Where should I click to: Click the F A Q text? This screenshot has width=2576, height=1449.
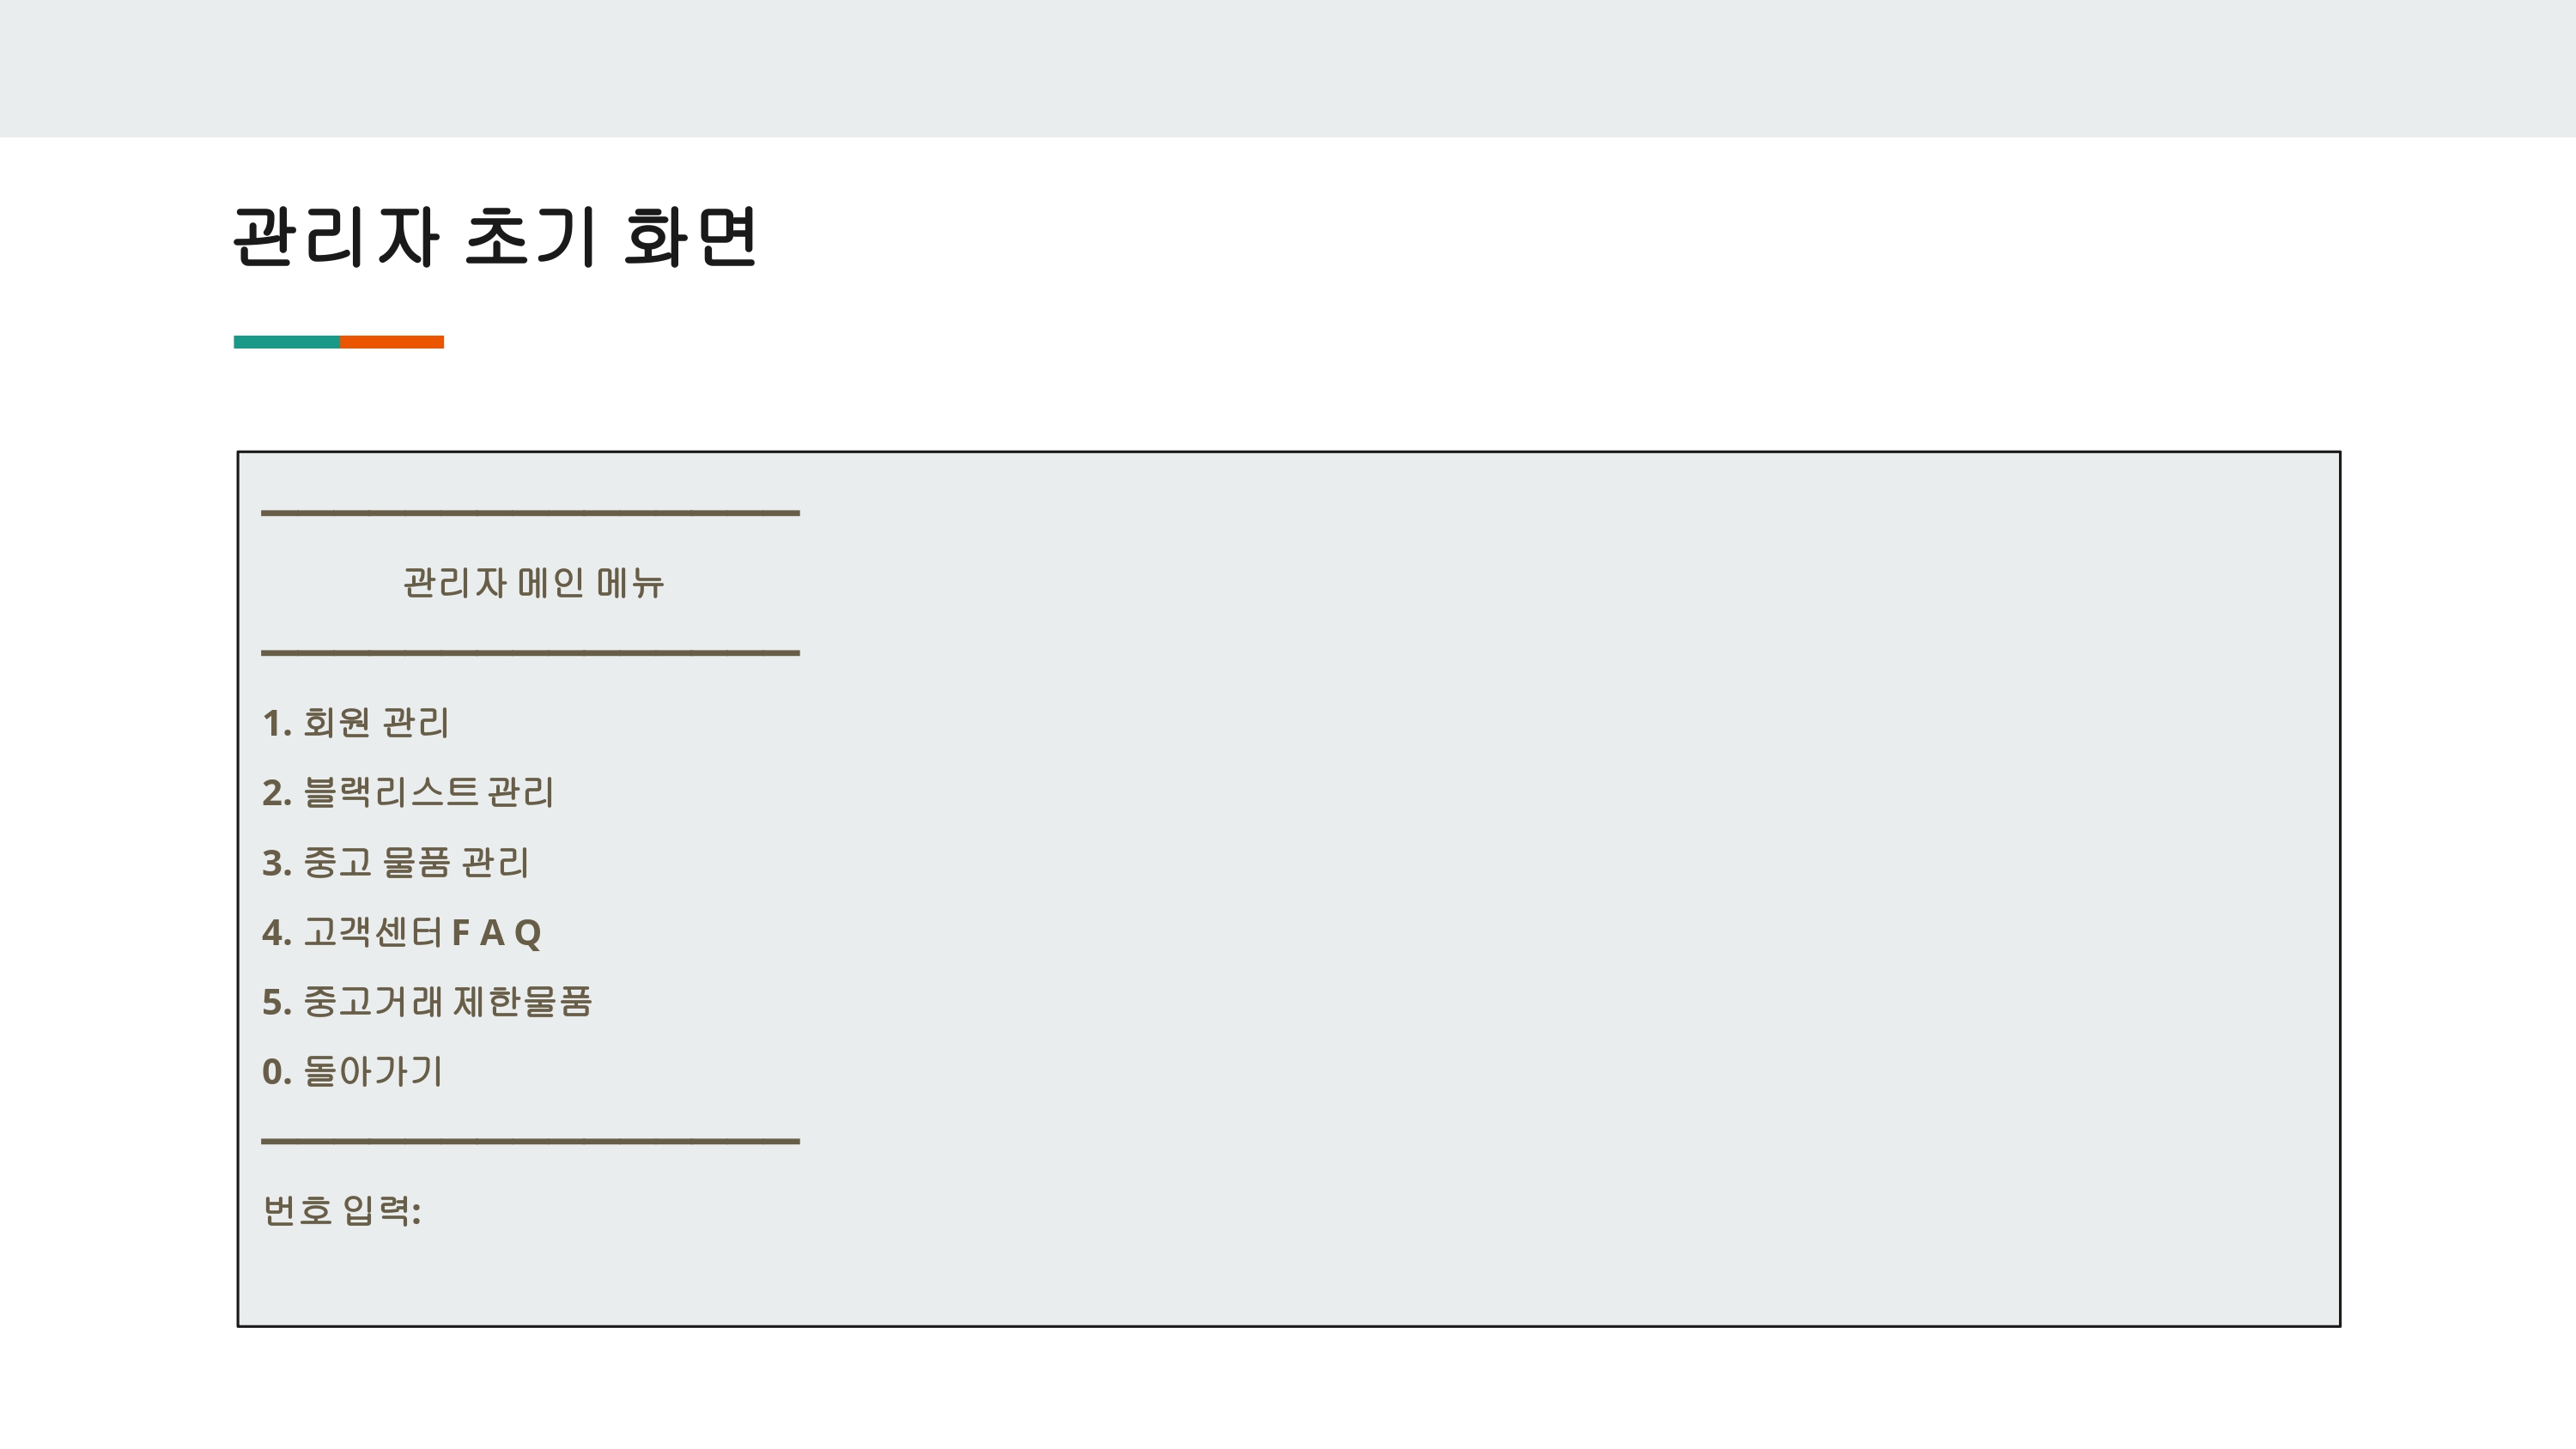tap(497, 933)
